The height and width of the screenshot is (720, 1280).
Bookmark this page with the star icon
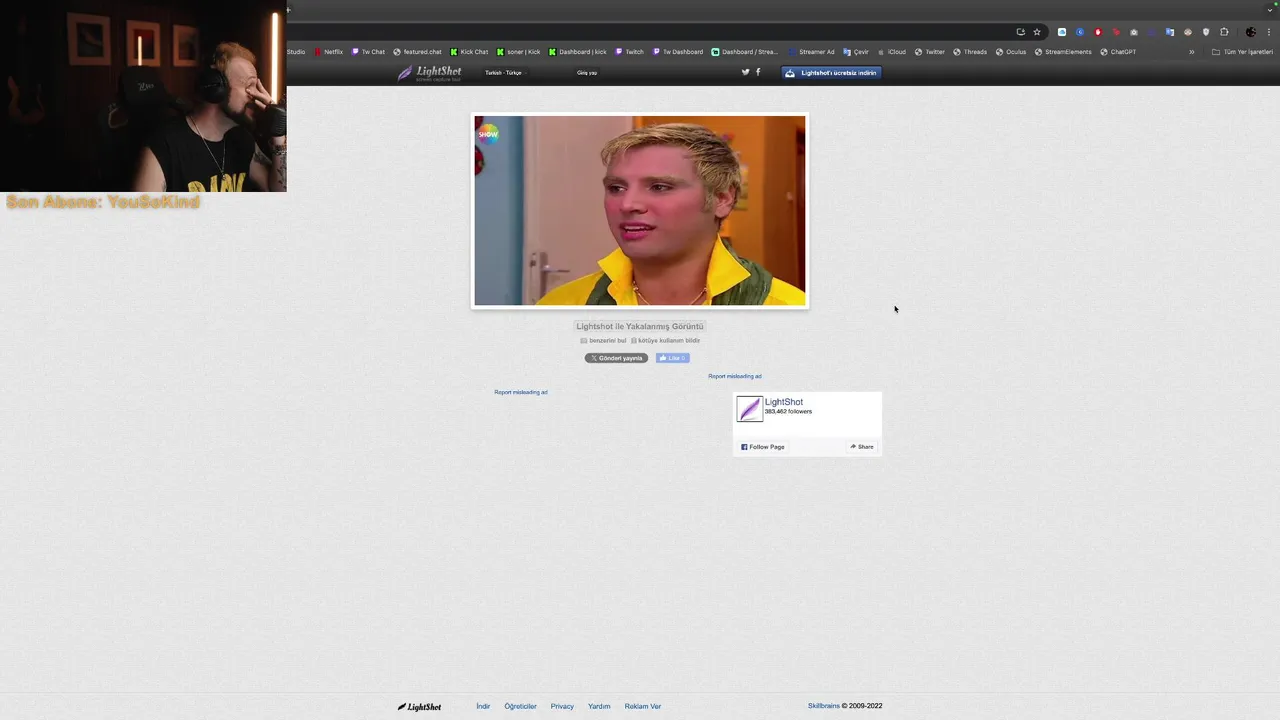(x=1037, y=32)
